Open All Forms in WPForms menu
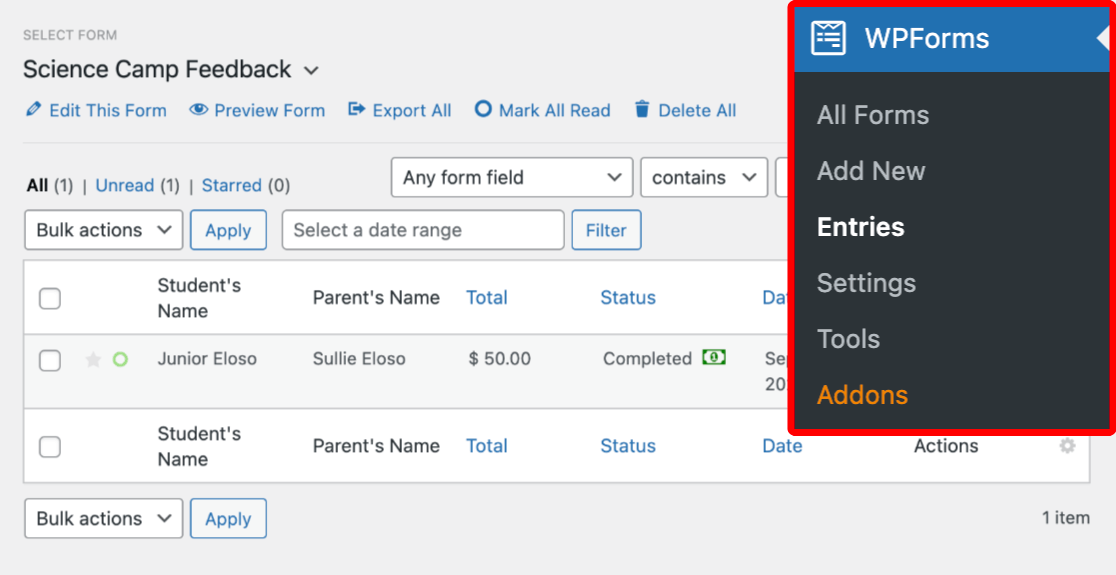The image size is (1116, 575). [873, 115]
